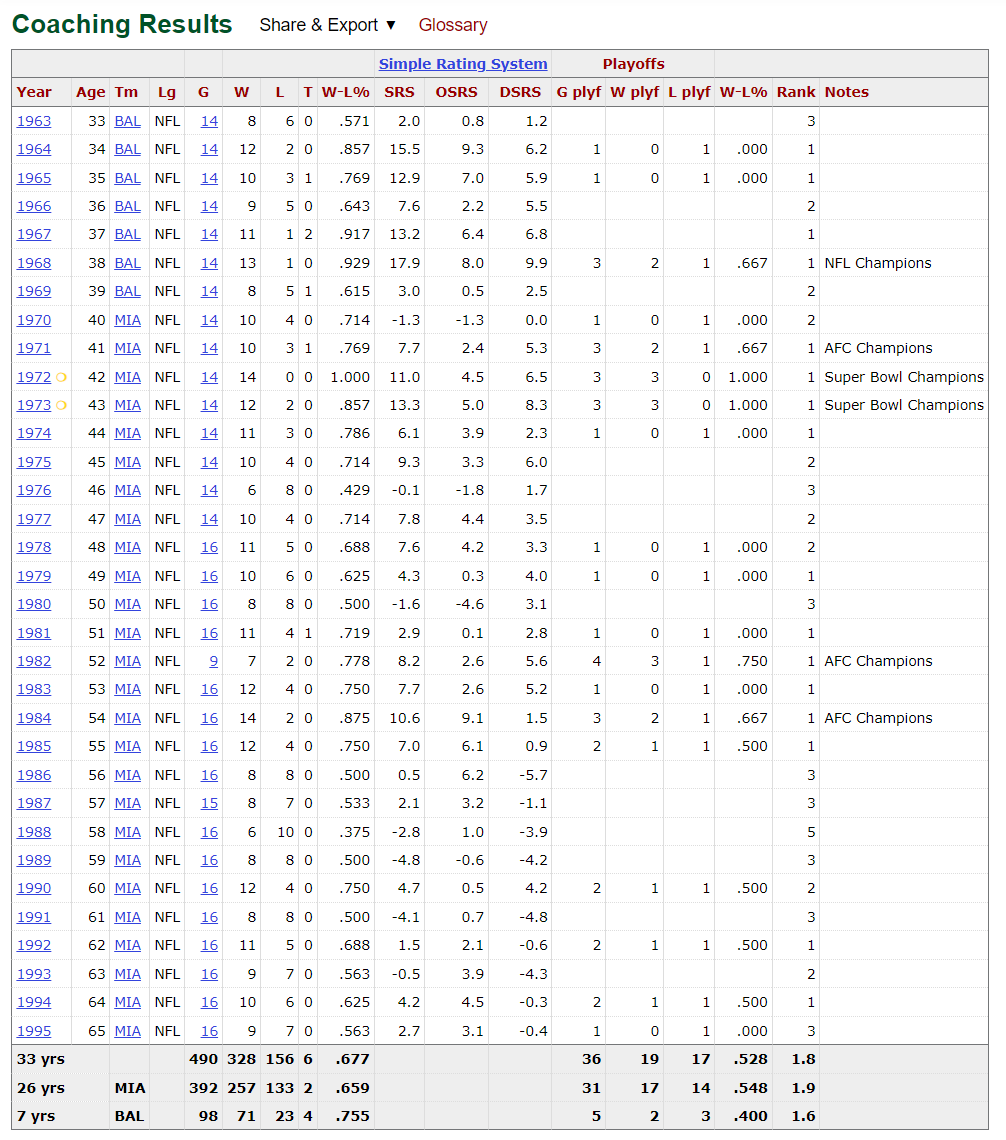This screenshot has width=1006, height=1140.
Task: Open the 1995 season year link
Action: [x=34, y=1031]
